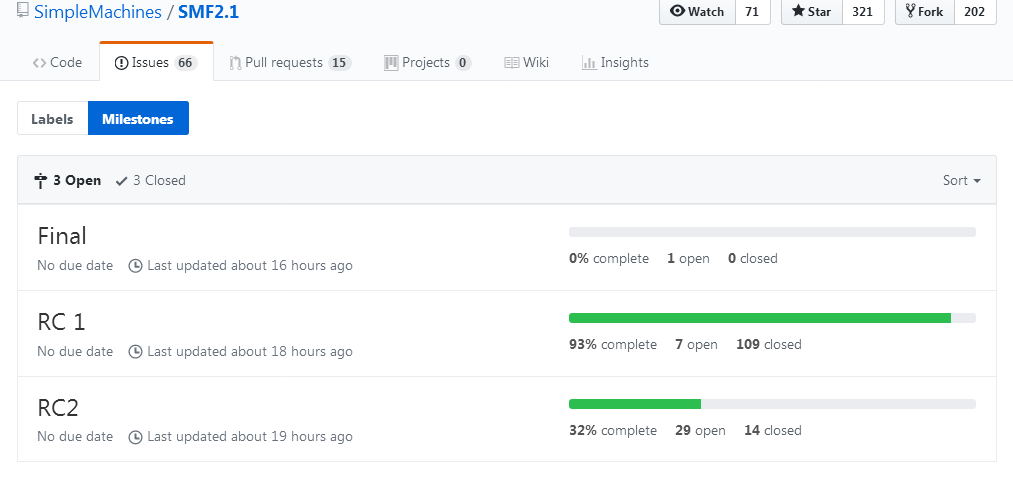Click '93% complete' text
The width and height of the screenshot is (1013, 492).
click(x=612, y=344)
